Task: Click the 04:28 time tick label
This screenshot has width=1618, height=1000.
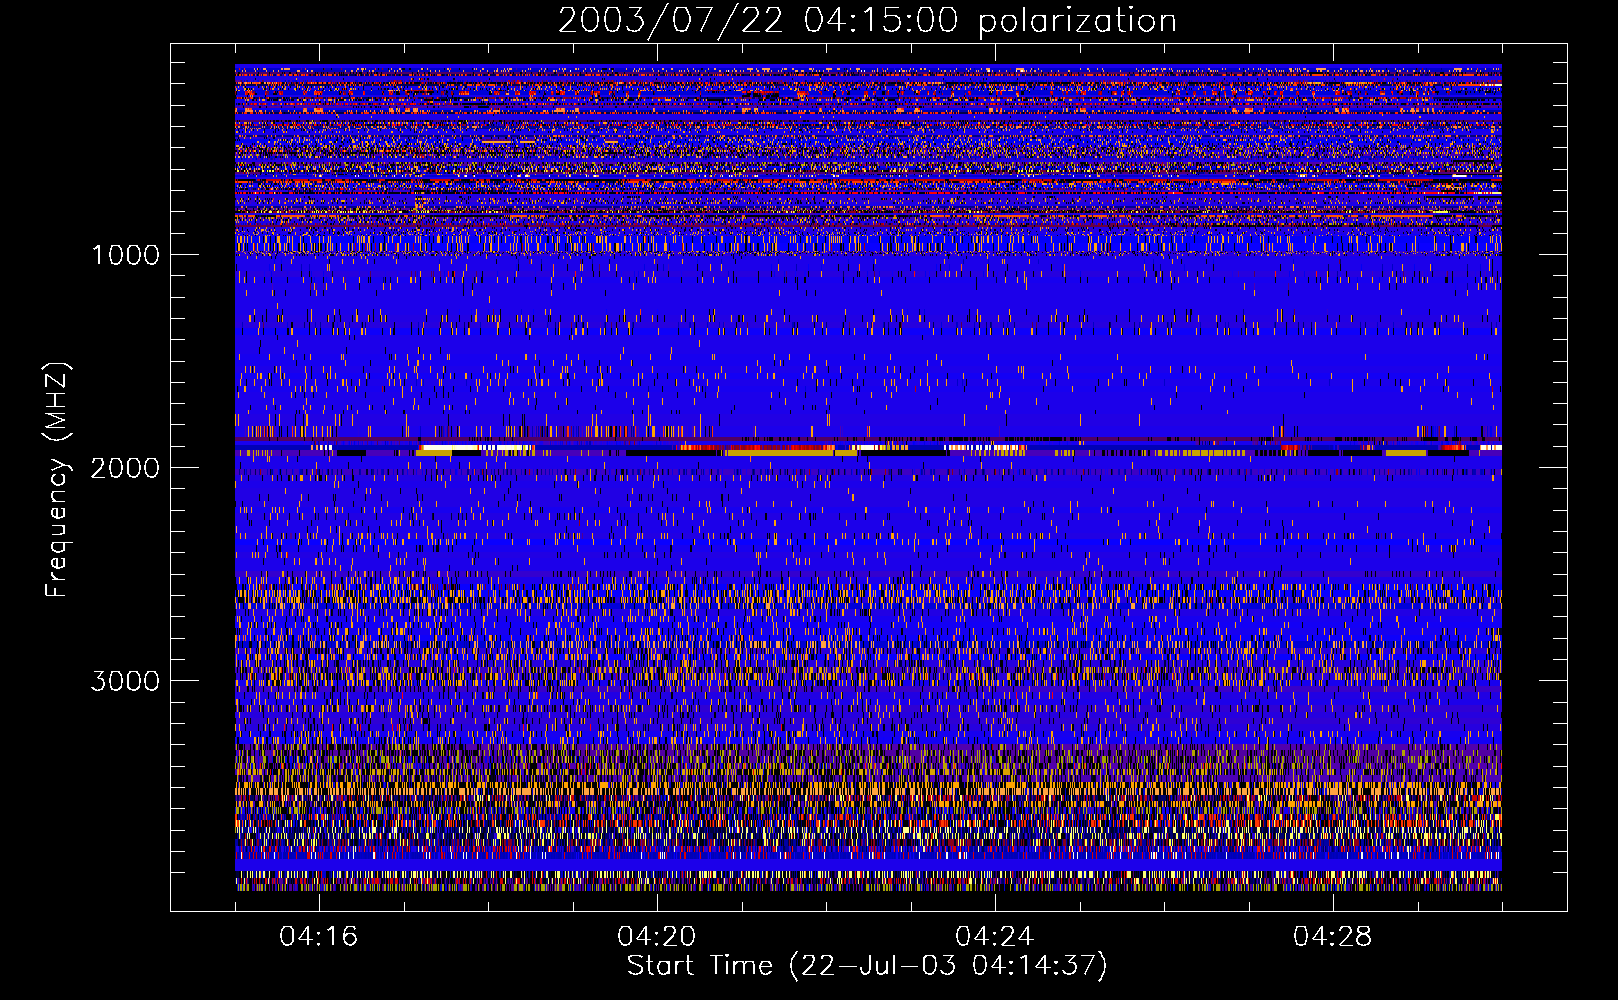Action: 1332,936
